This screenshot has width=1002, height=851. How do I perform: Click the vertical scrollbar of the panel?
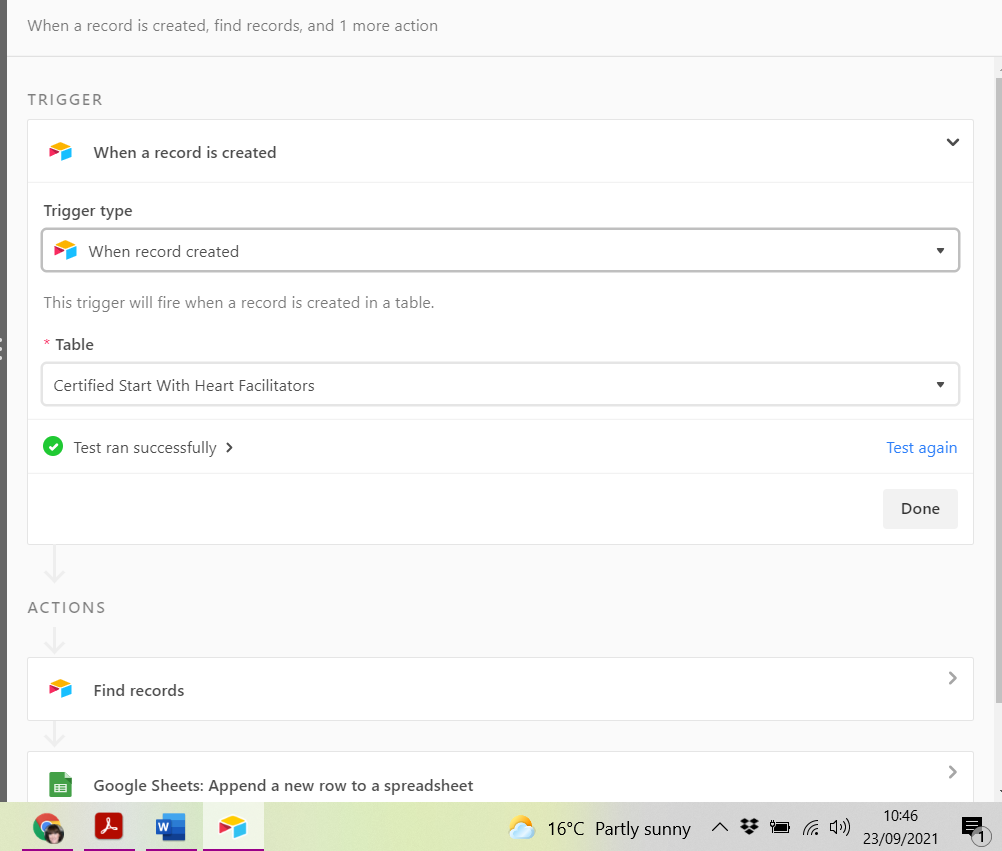(x=999, y=390)
